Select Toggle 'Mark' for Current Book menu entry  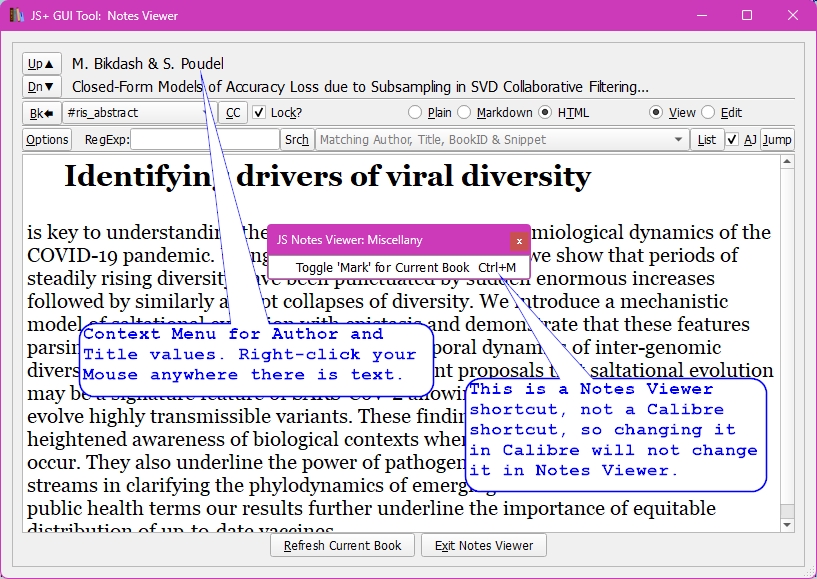[x=399, y=267]
